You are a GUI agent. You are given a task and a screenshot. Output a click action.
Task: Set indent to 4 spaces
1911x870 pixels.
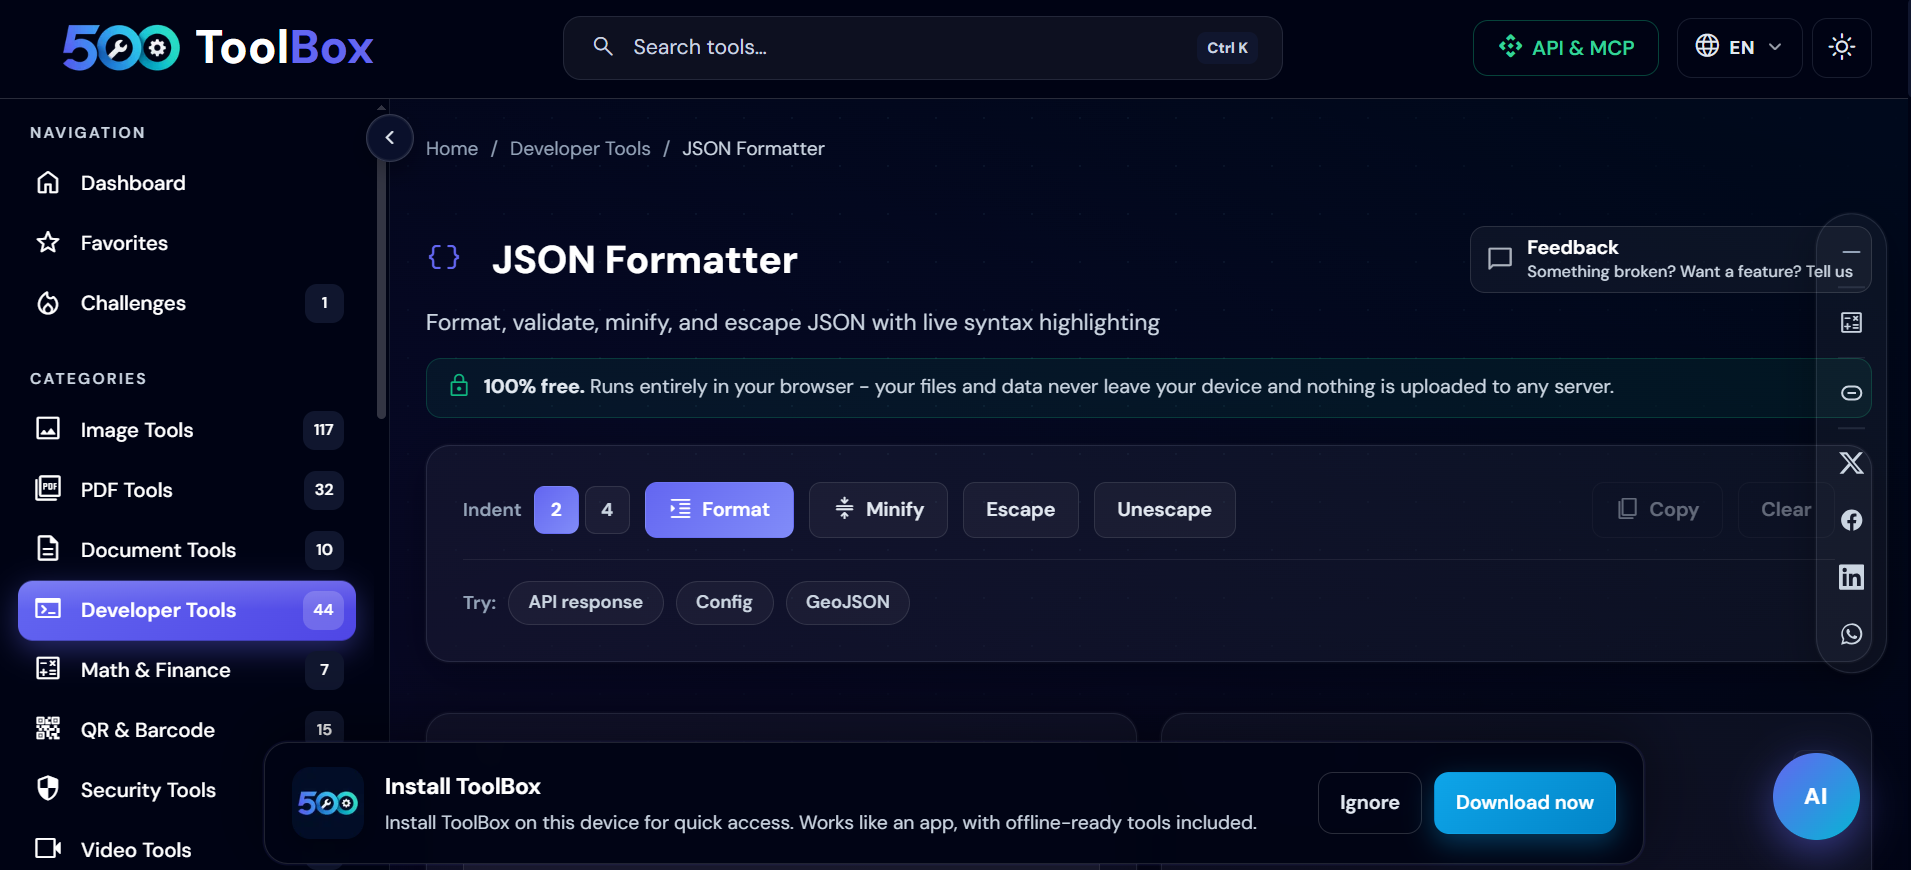607,510
